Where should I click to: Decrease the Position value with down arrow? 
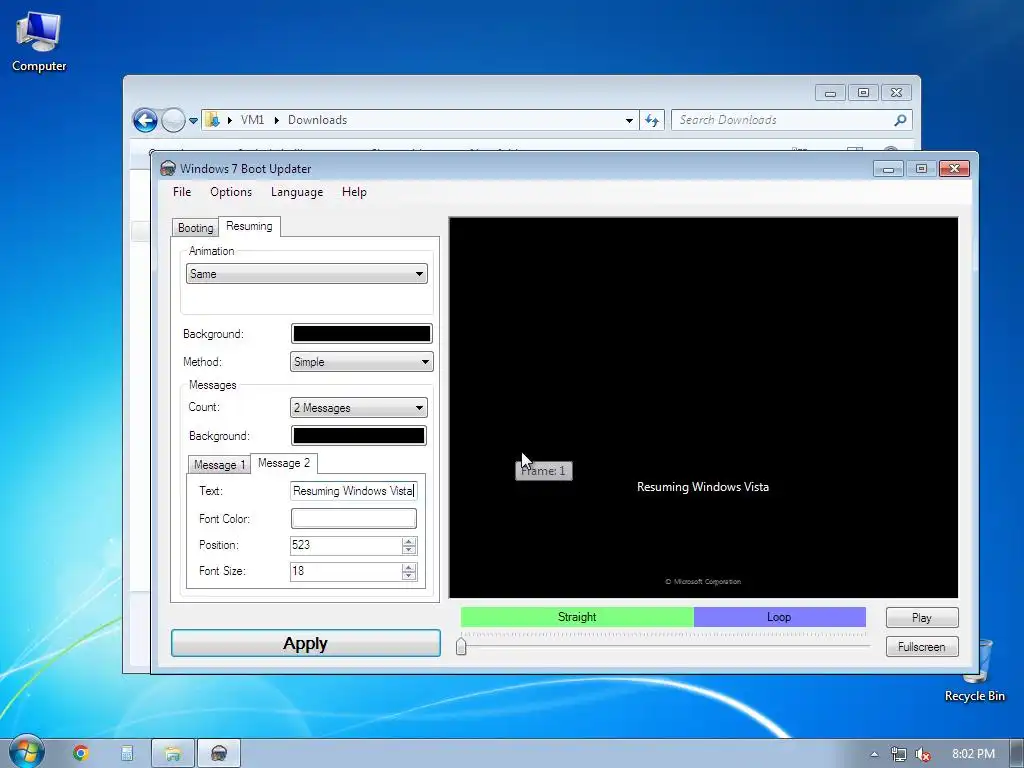point(409,550)
